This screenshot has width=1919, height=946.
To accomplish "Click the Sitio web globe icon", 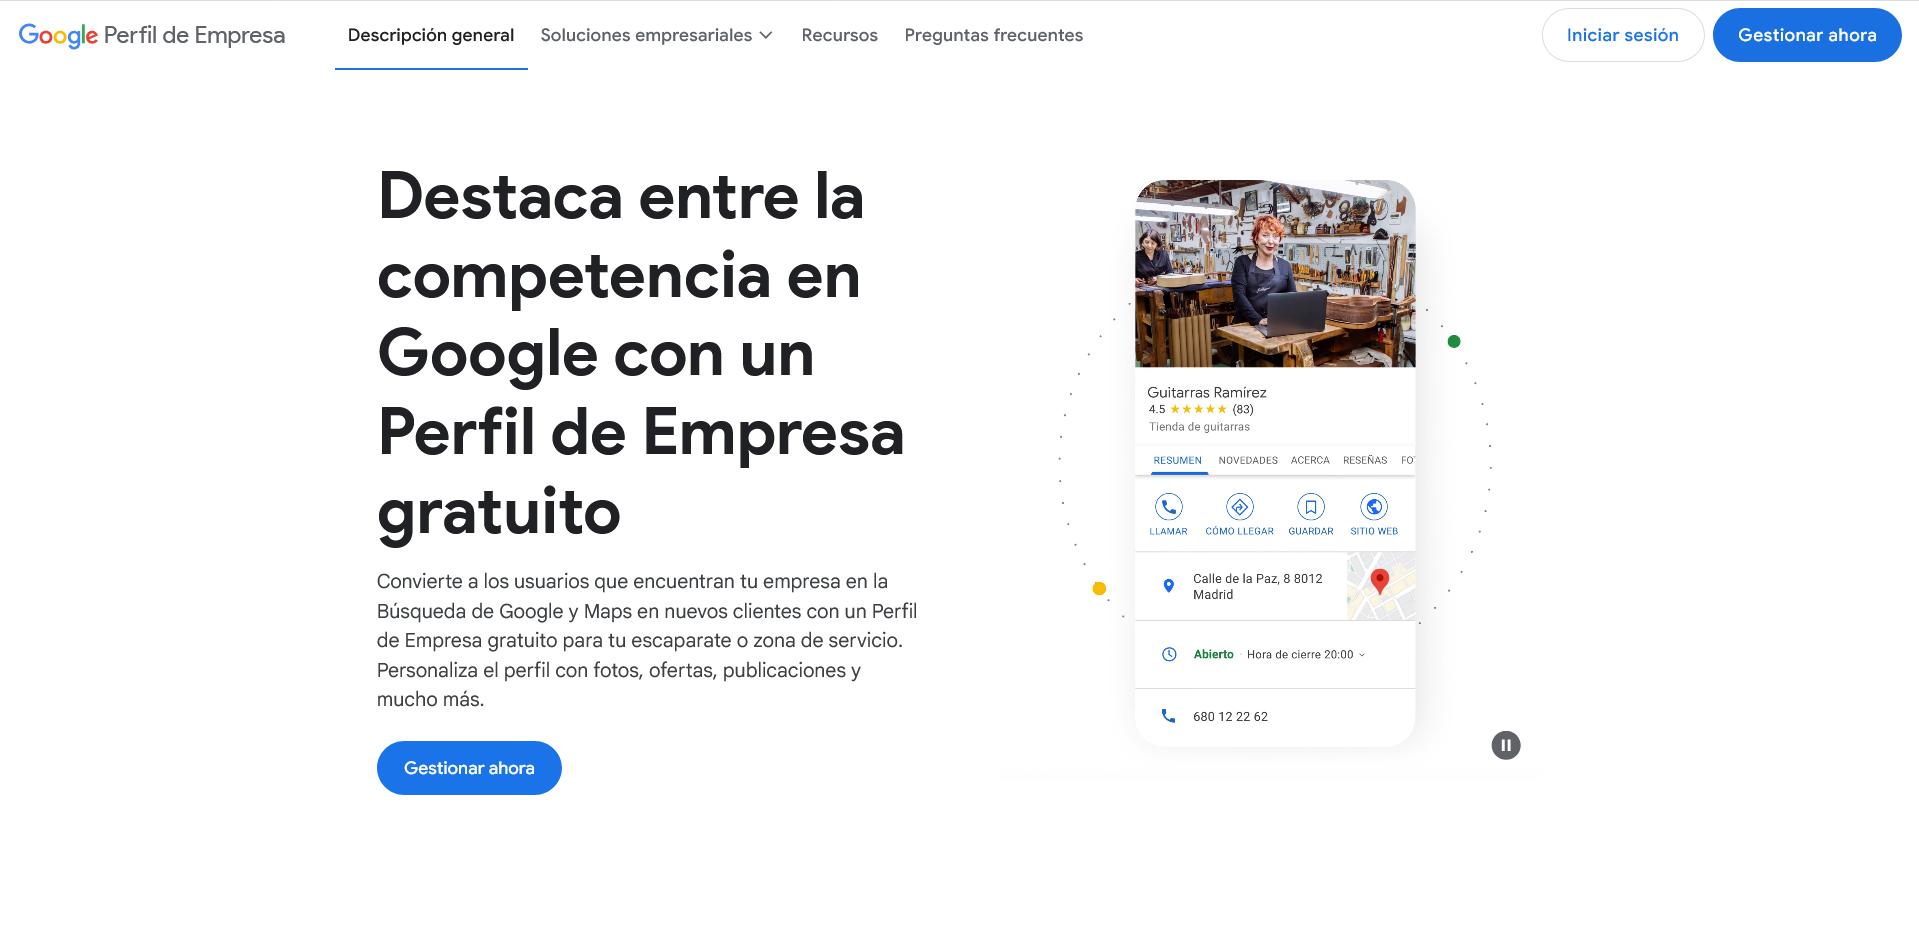I will (x=1374, y=507).
